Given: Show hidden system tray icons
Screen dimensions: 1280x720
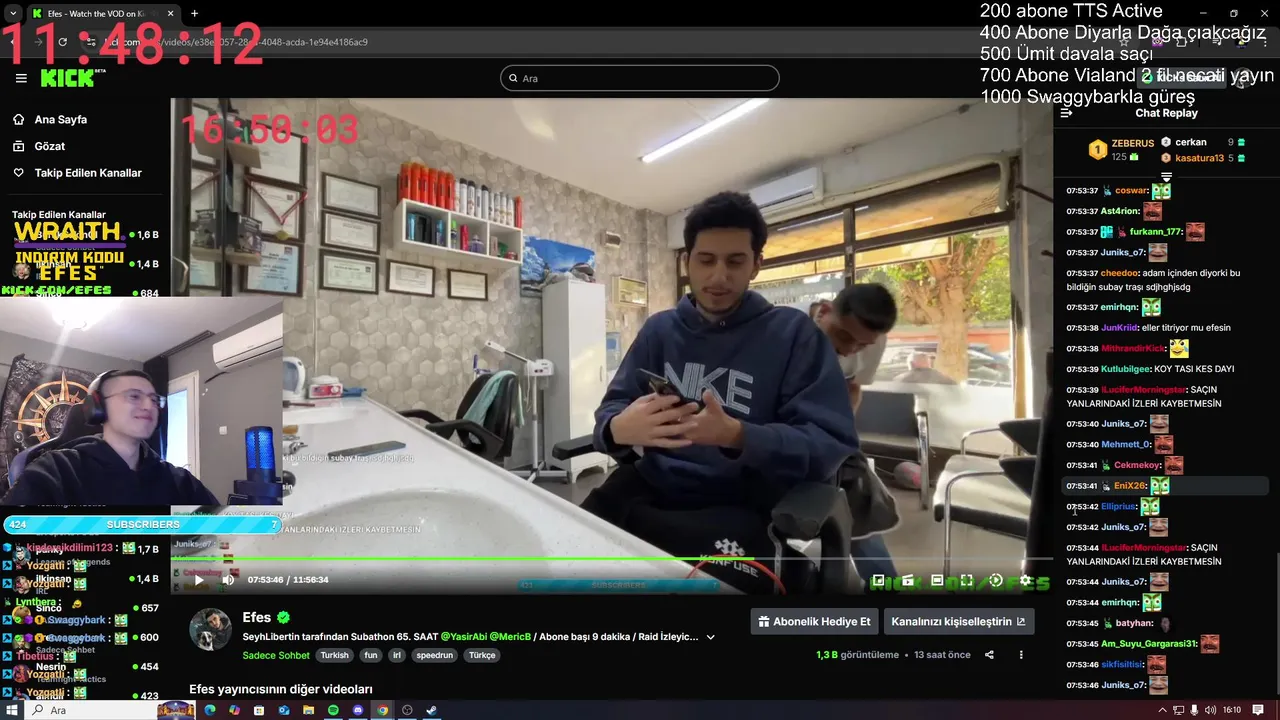Looking at the screenshot, I should [x=1165, y=710].
